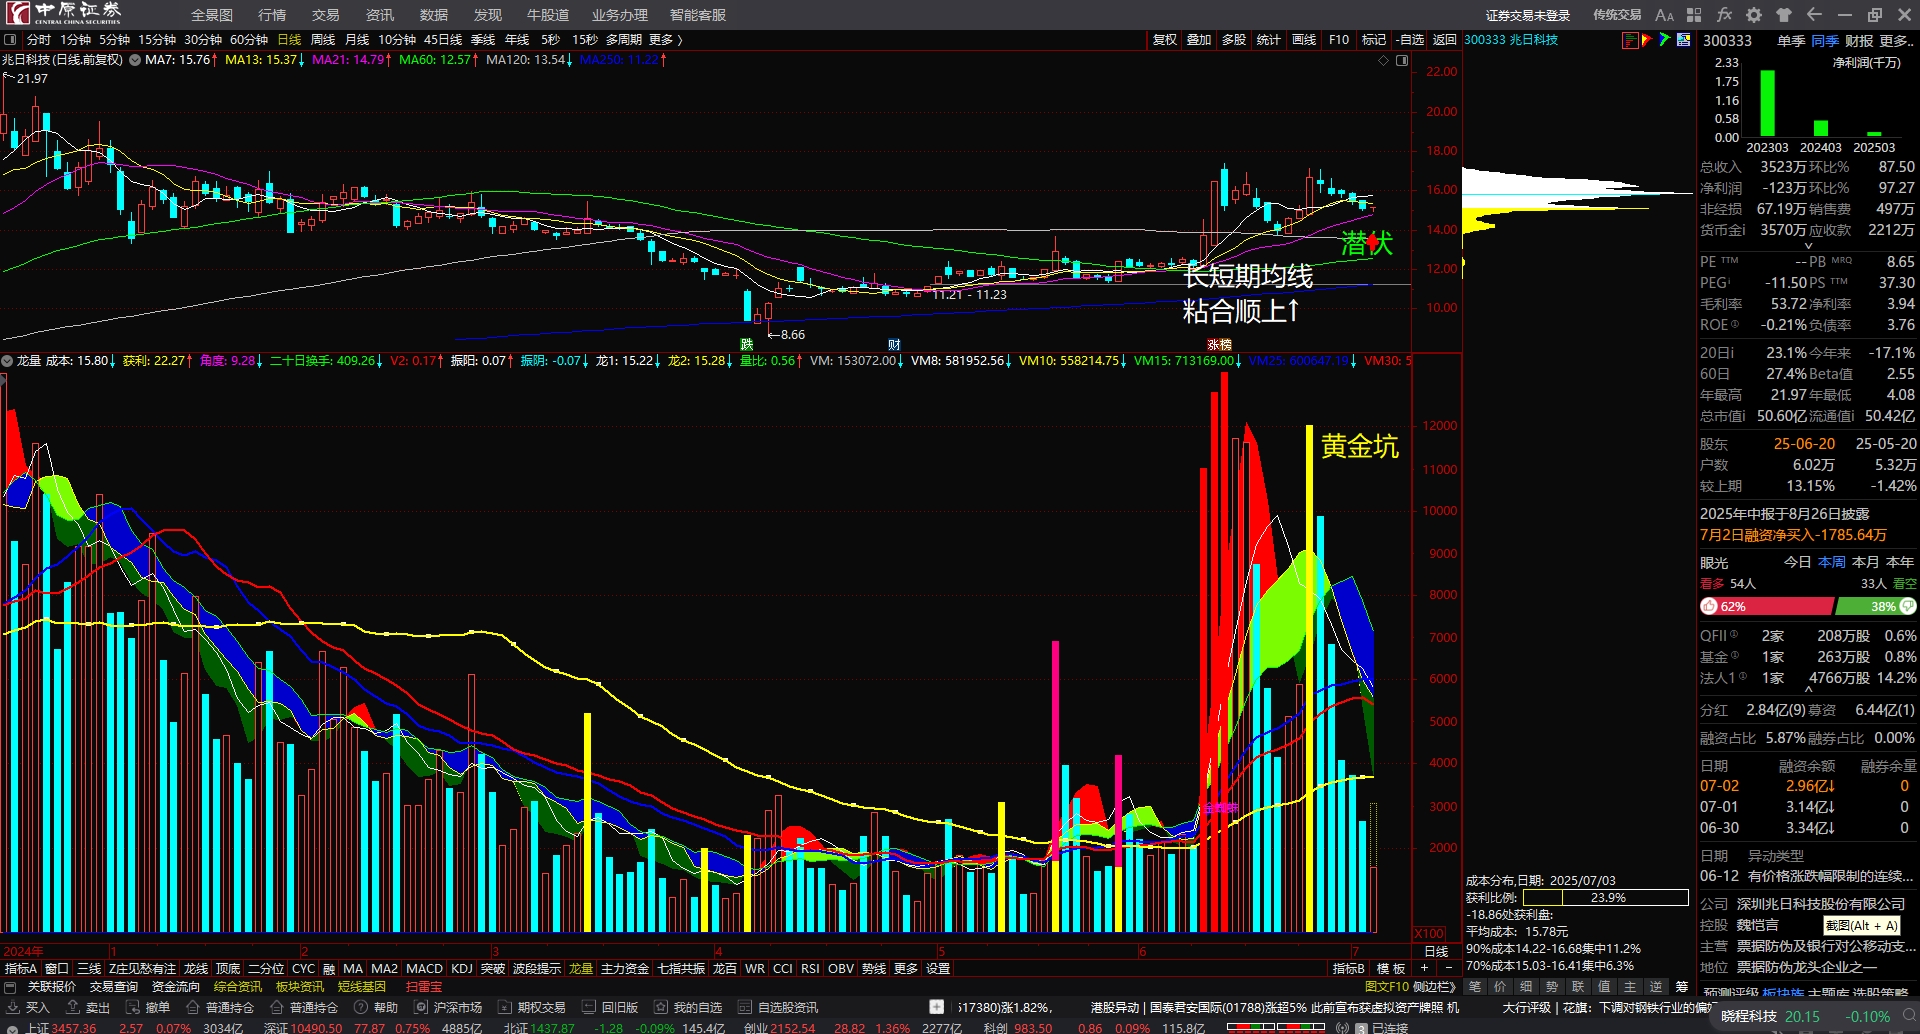Click the green-blue arrow icon
This screenshot has width=1920, height=1034.
[1665, 40]
